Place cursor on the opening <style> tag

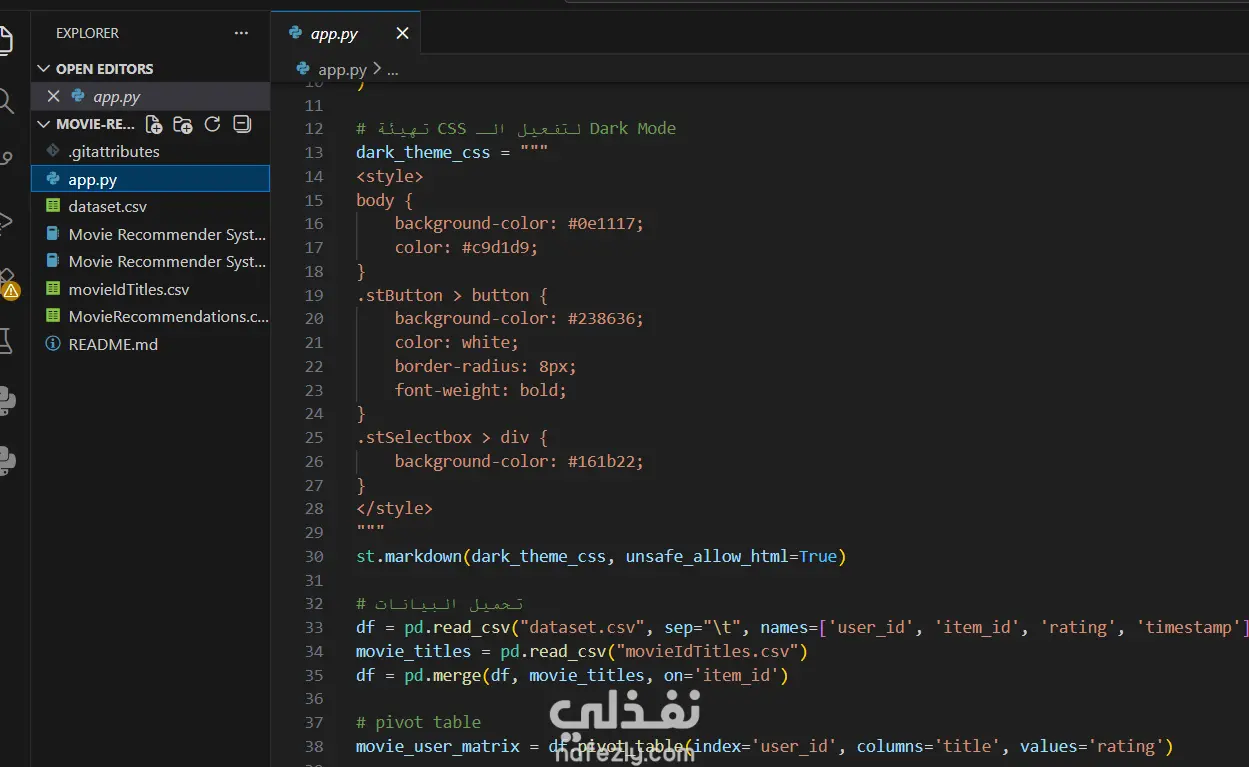click(x=390, y=176)
